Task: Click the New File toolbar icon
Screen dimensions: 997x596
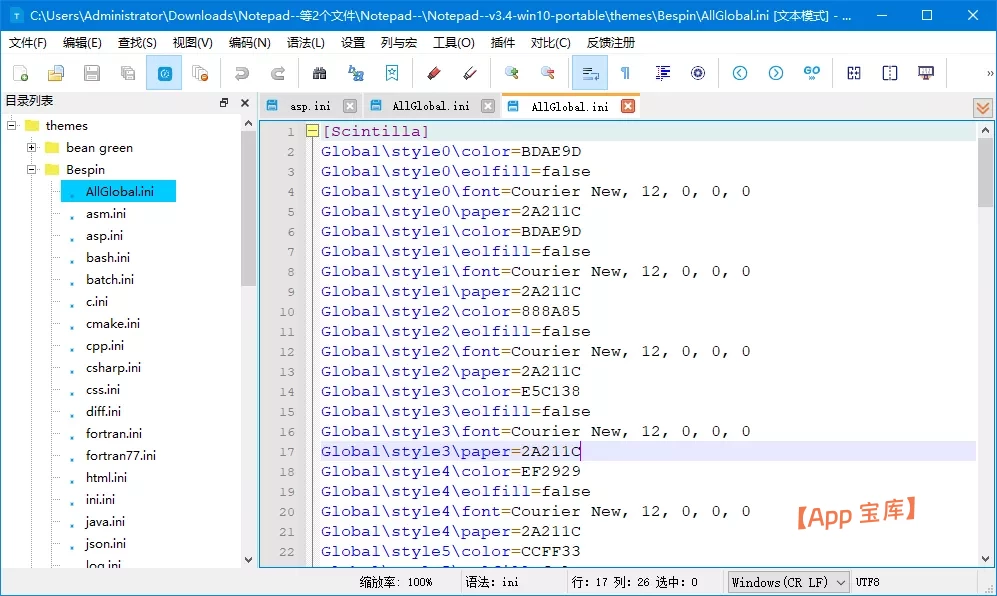Action: click(20, 73)
